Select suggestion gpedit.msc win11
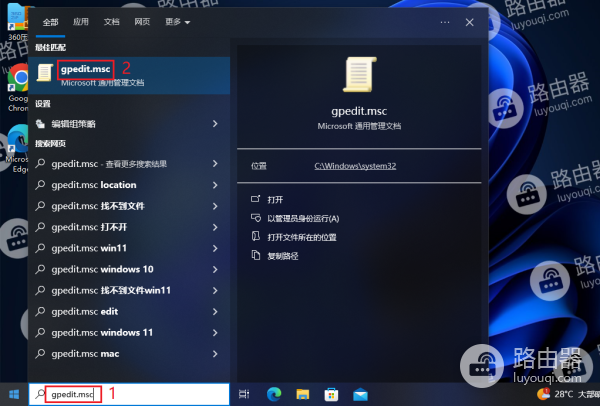 tap(129, 248)
